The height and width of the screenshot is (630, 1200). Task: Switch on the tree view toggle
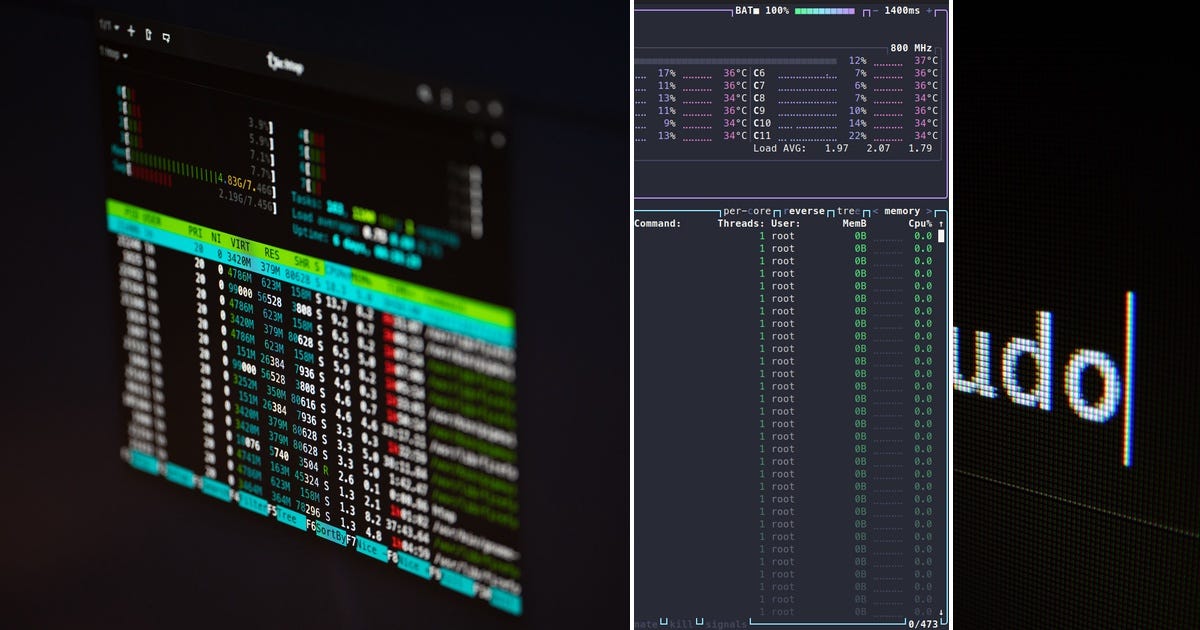(849, 211)
